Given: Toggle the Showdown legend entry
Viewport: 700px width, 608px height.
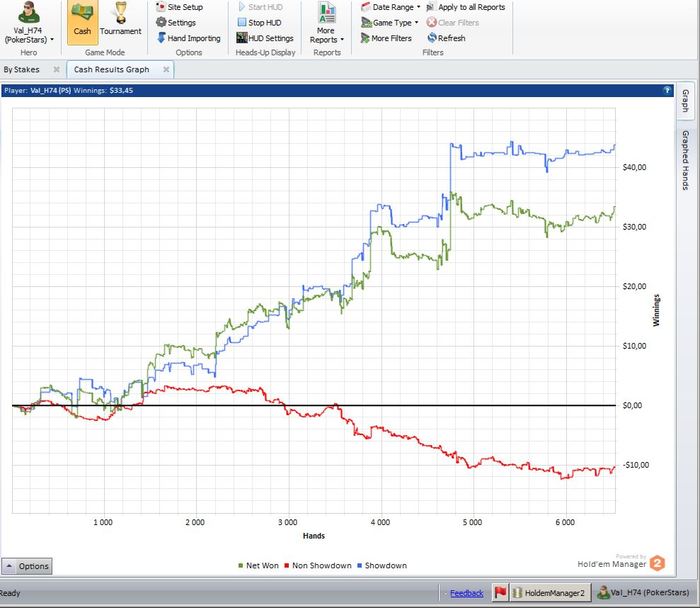Looking at the screenshot, I should [x=382, y=566].
